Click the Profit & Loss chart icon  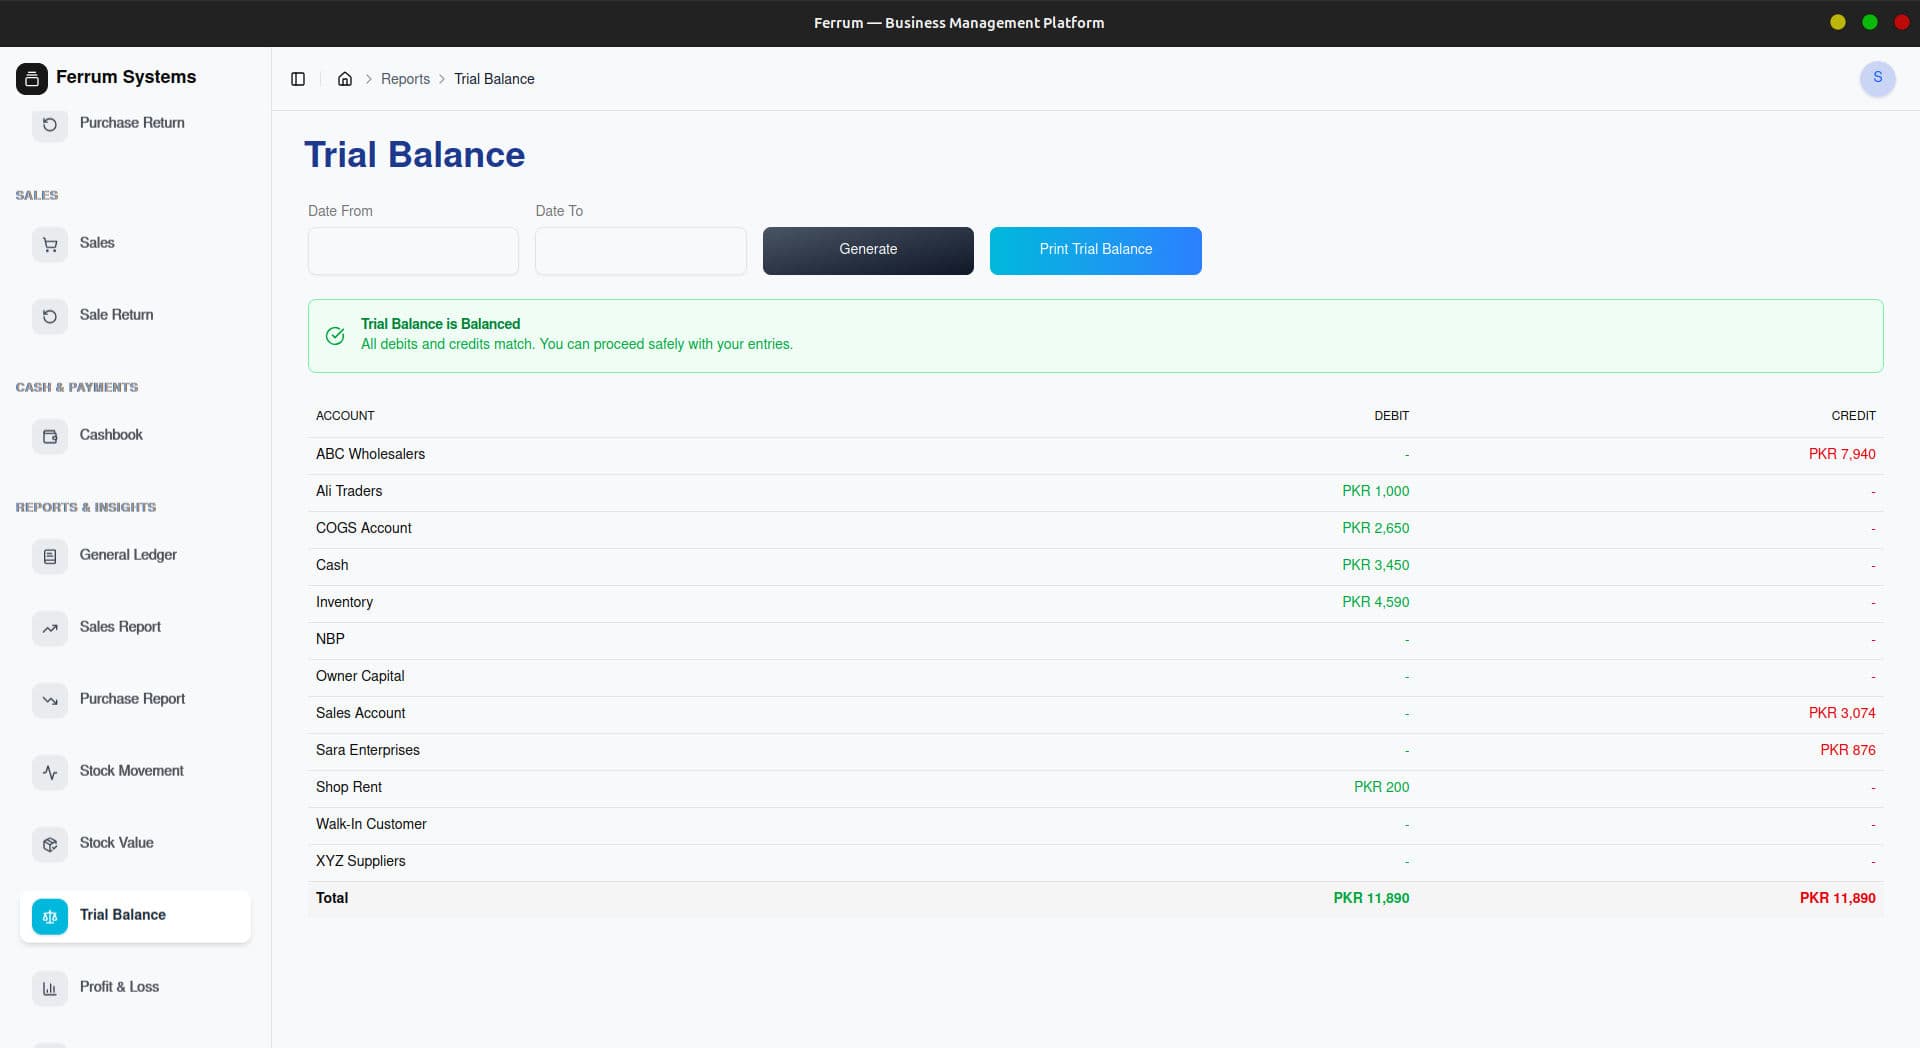click(50, 988)
